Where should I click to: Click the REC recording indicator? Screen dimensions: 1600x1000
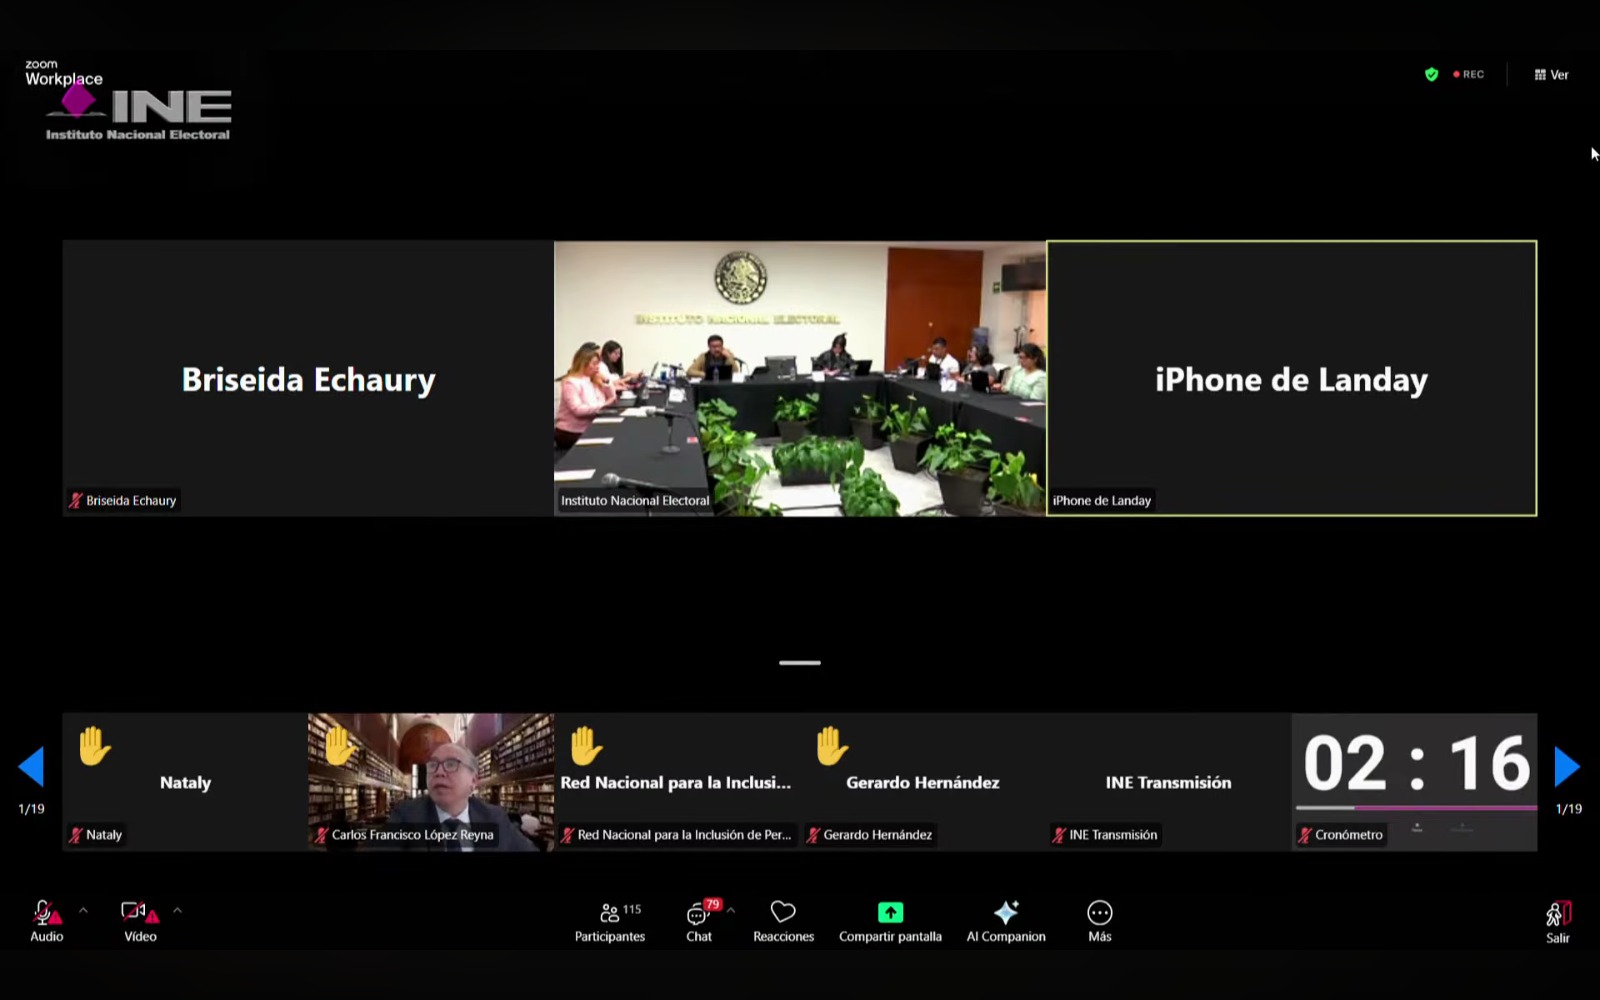point(1469,75)
